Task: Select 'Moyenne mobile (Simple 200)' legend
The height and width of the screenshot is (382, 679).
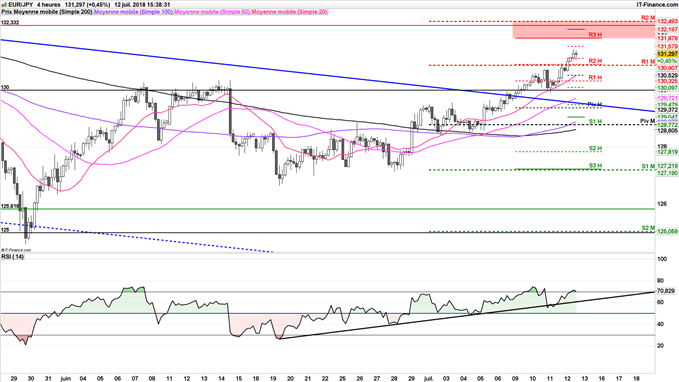Action: click(52, 12)
